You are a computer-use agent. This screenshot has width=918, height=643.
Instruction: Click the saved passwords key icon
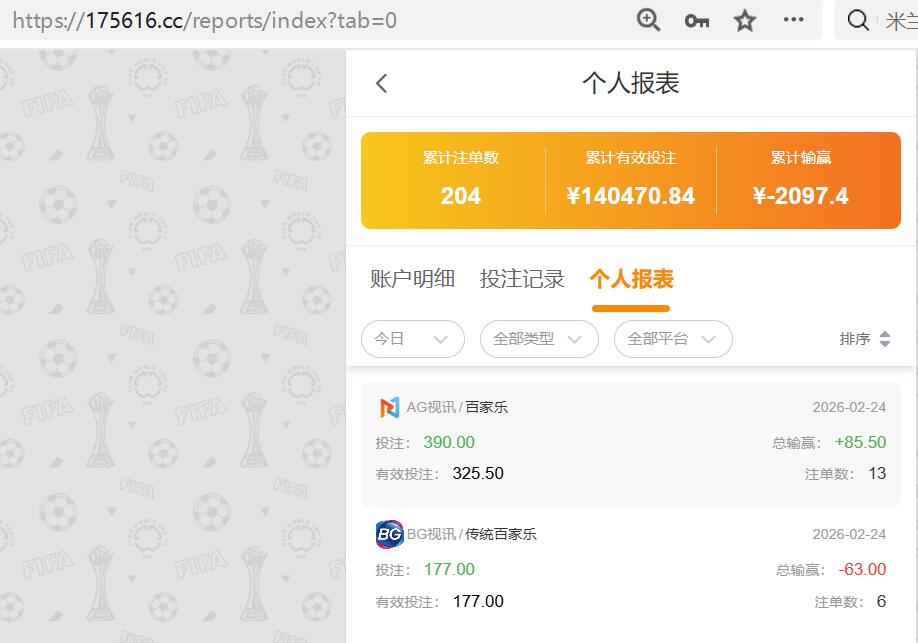tap(696, 19)
